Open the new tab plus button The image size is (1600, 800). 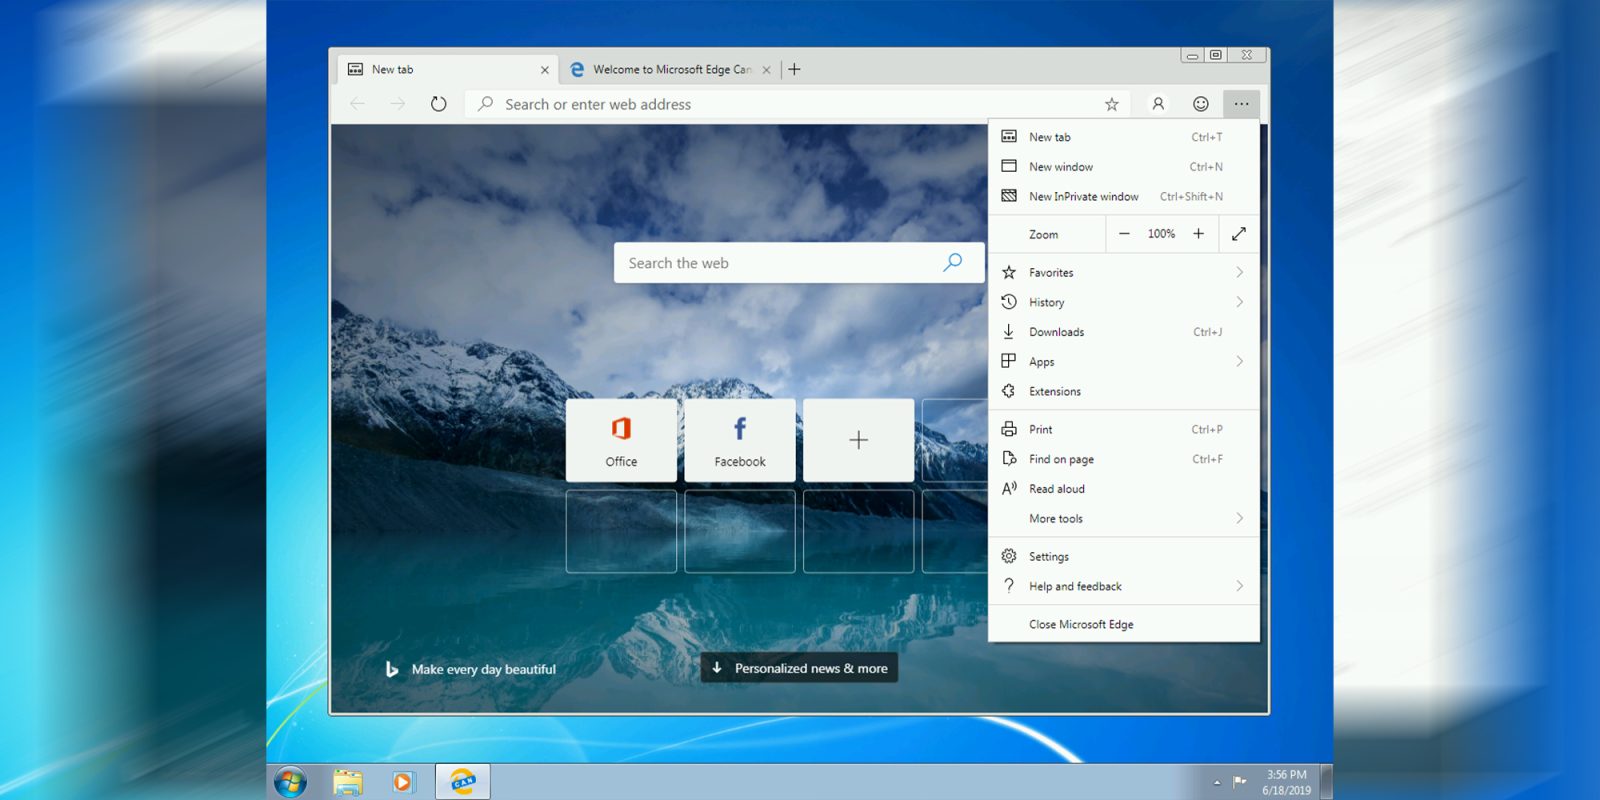[x=794, y=69]
